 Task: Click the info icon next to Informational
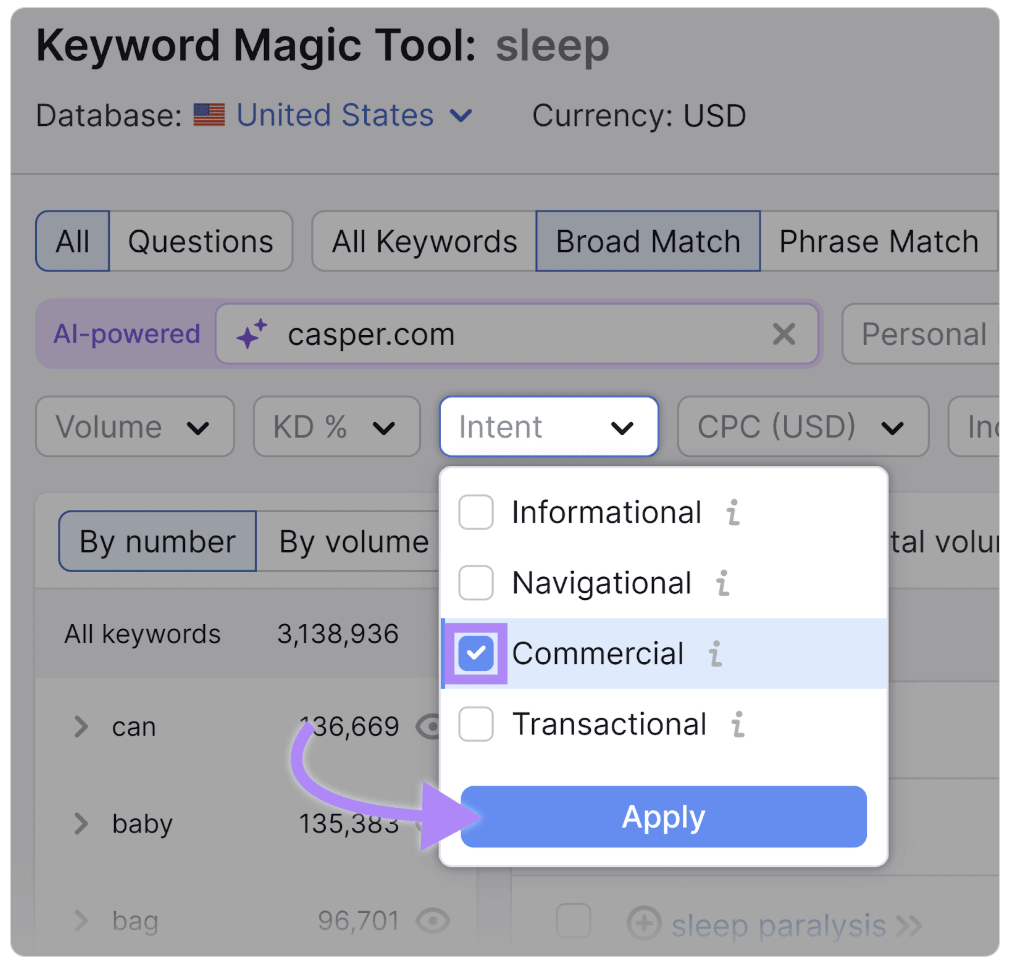(x=733, y=513)
